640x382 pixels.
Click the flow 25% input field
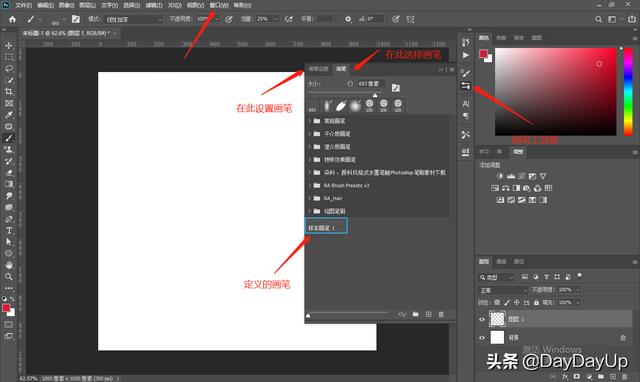point(264,19)
